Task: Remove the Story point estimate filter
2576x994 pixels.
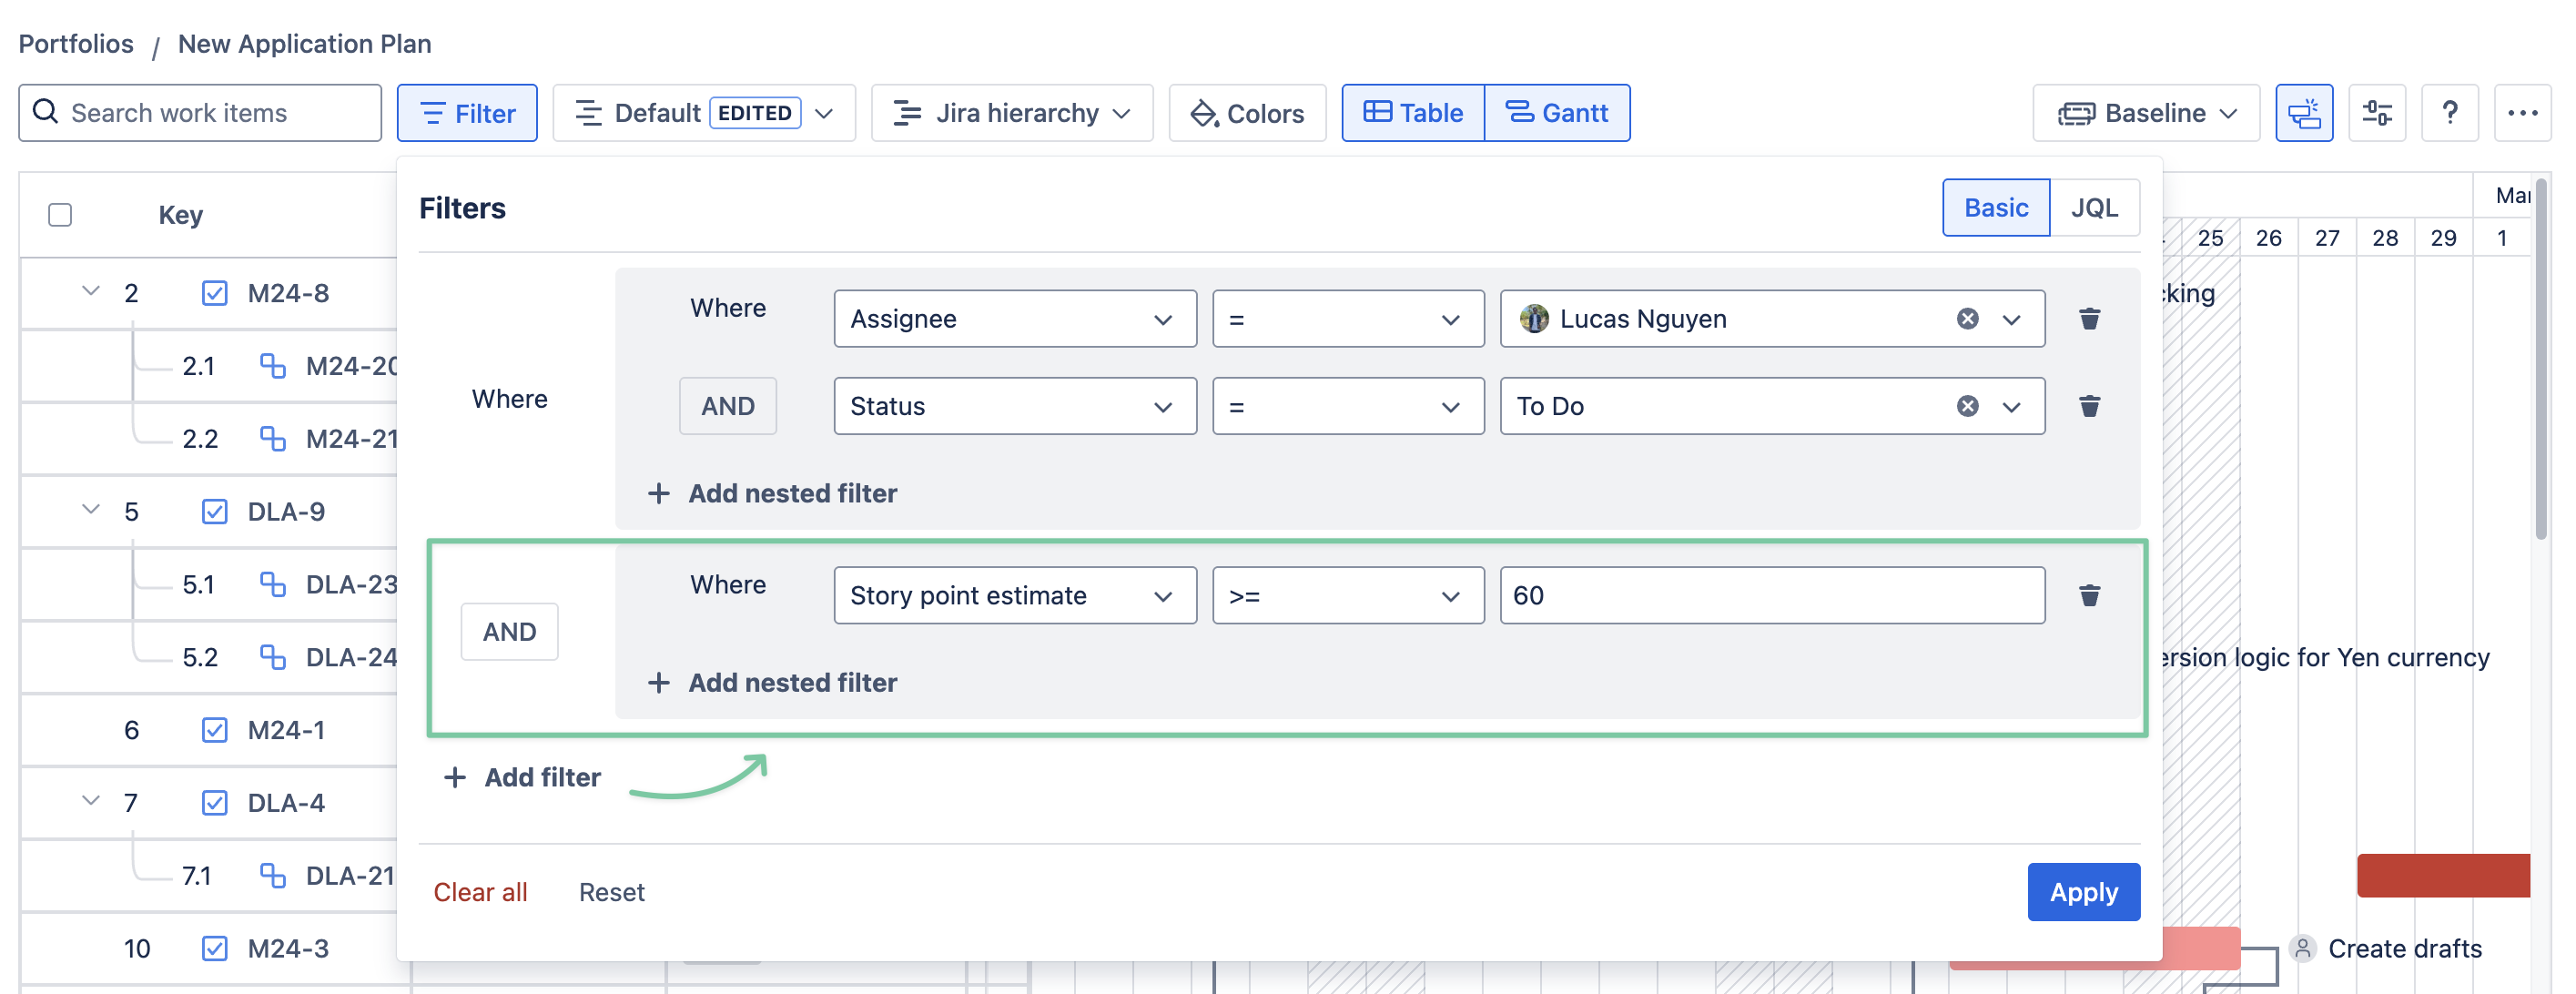Action: [x=2089, y=596]
